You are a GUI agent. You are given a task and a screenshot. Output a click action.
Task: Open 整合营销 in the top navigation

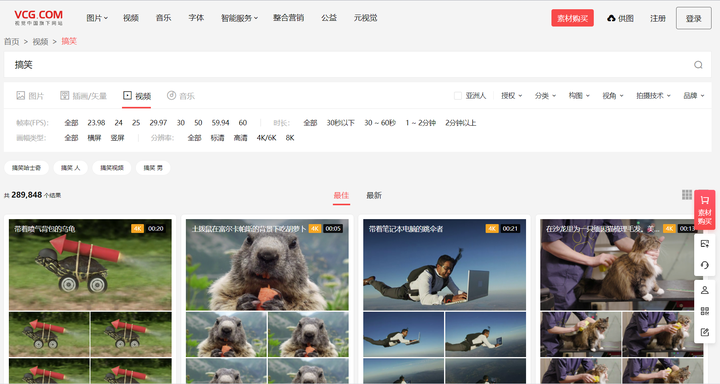tap(288, 18)
